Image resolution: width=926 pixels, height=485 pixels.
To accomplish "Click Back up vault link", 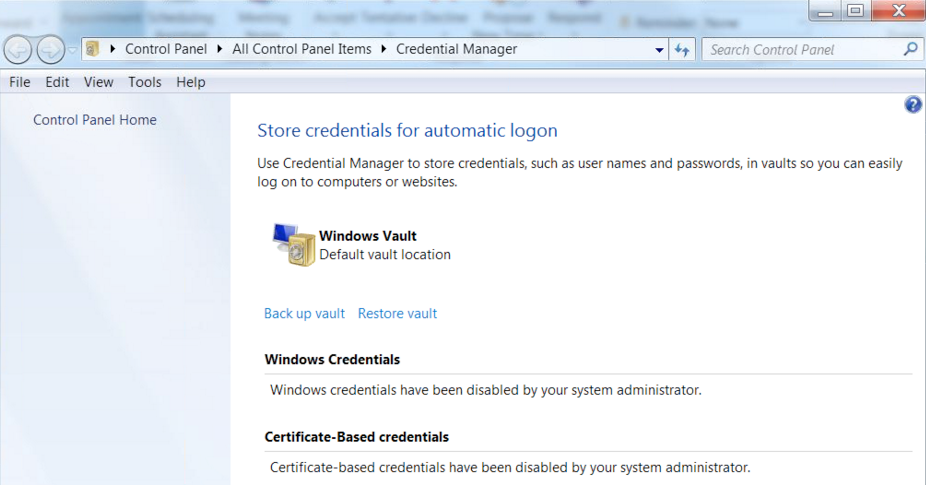I will [x=304, y=314].
